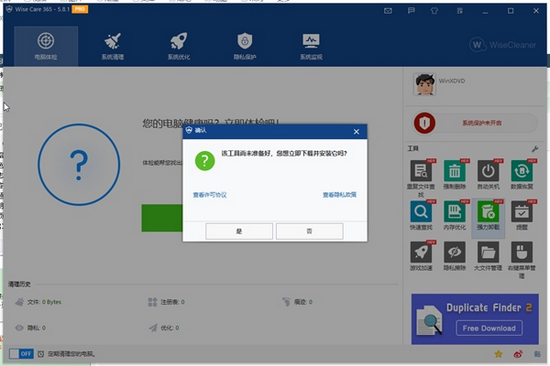
Task: Click No (否) in the confirm dialog
Action: click(x=309, y=231)
